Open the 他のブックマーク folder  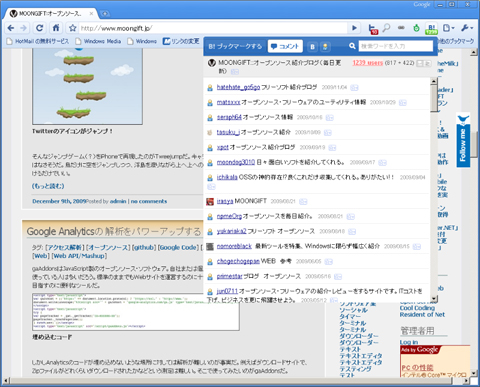[456, 41]
